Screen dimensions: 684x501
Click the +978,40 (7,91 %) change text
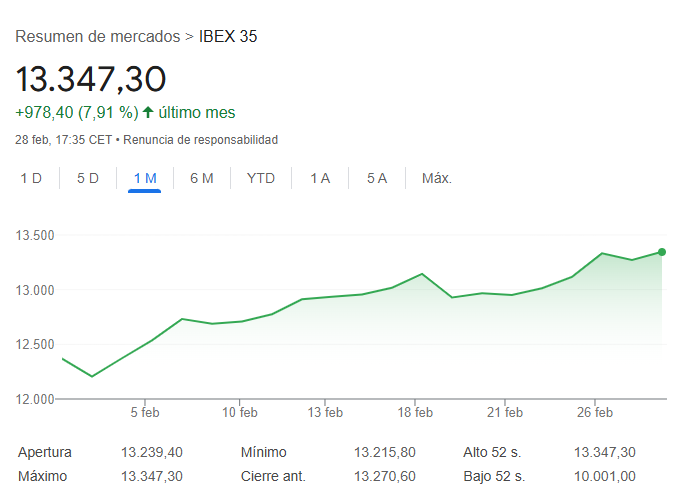coord(76,113)
